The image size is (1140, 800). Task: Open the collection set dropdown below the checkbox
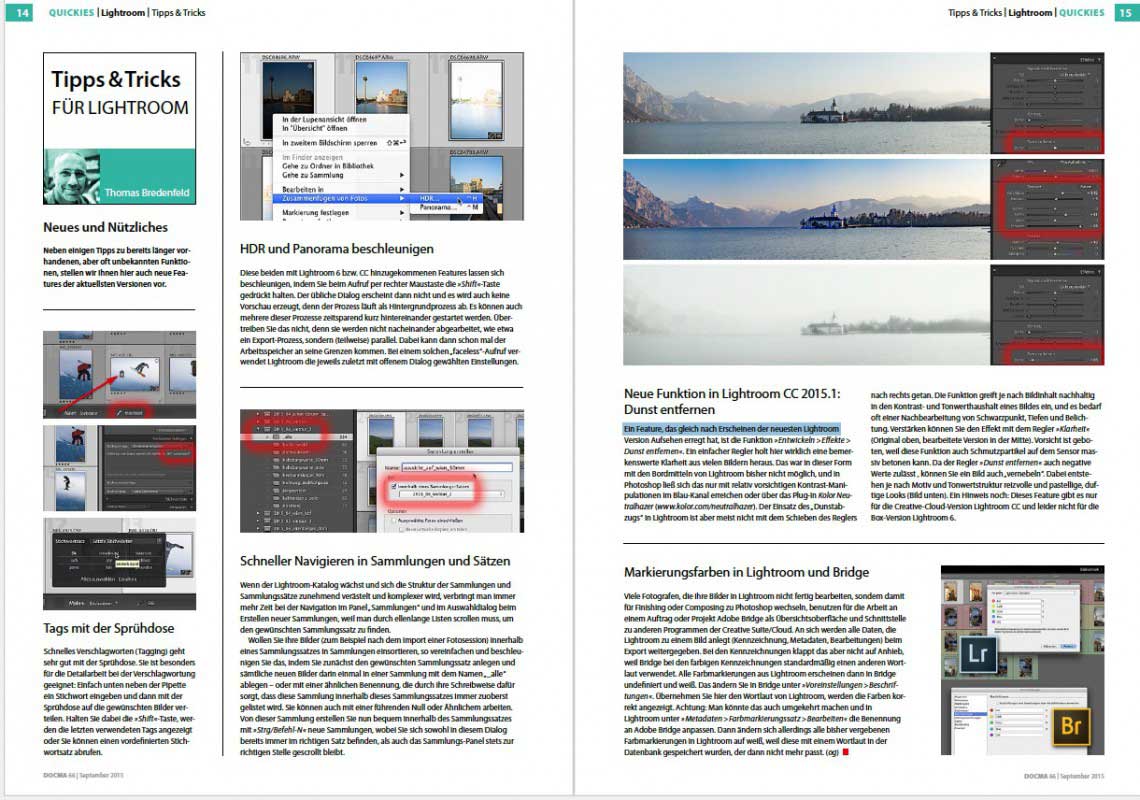(x=451, y=495)
